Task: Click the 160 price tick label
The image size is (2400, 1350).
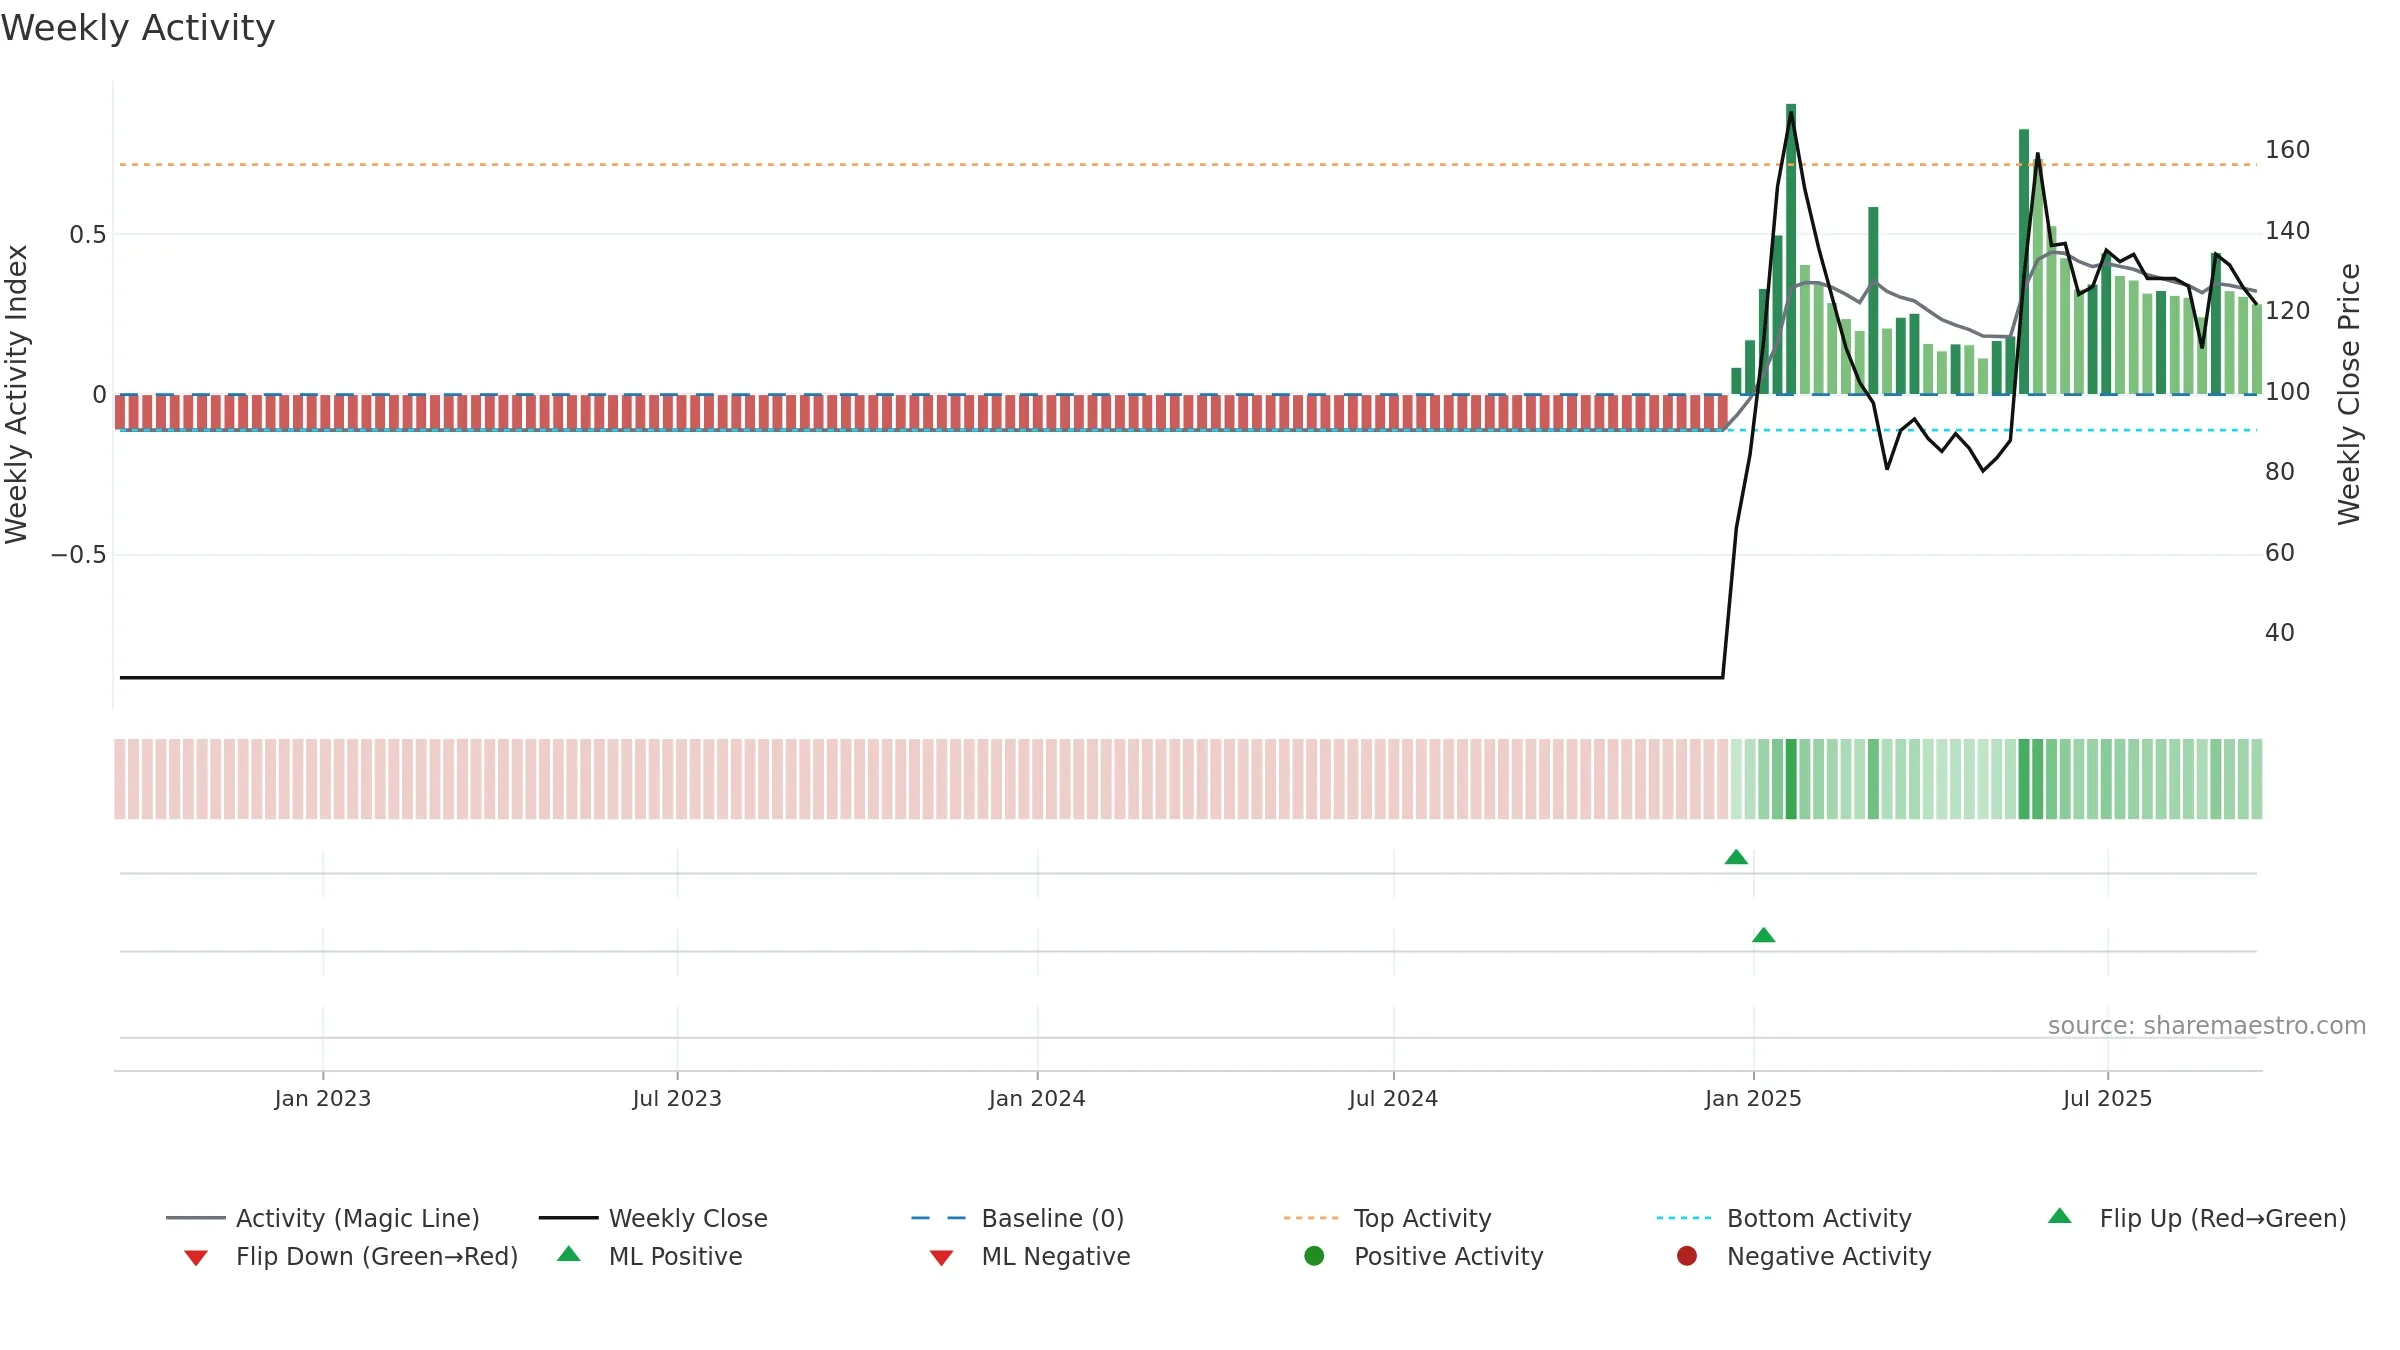Action: [2288, 150]
